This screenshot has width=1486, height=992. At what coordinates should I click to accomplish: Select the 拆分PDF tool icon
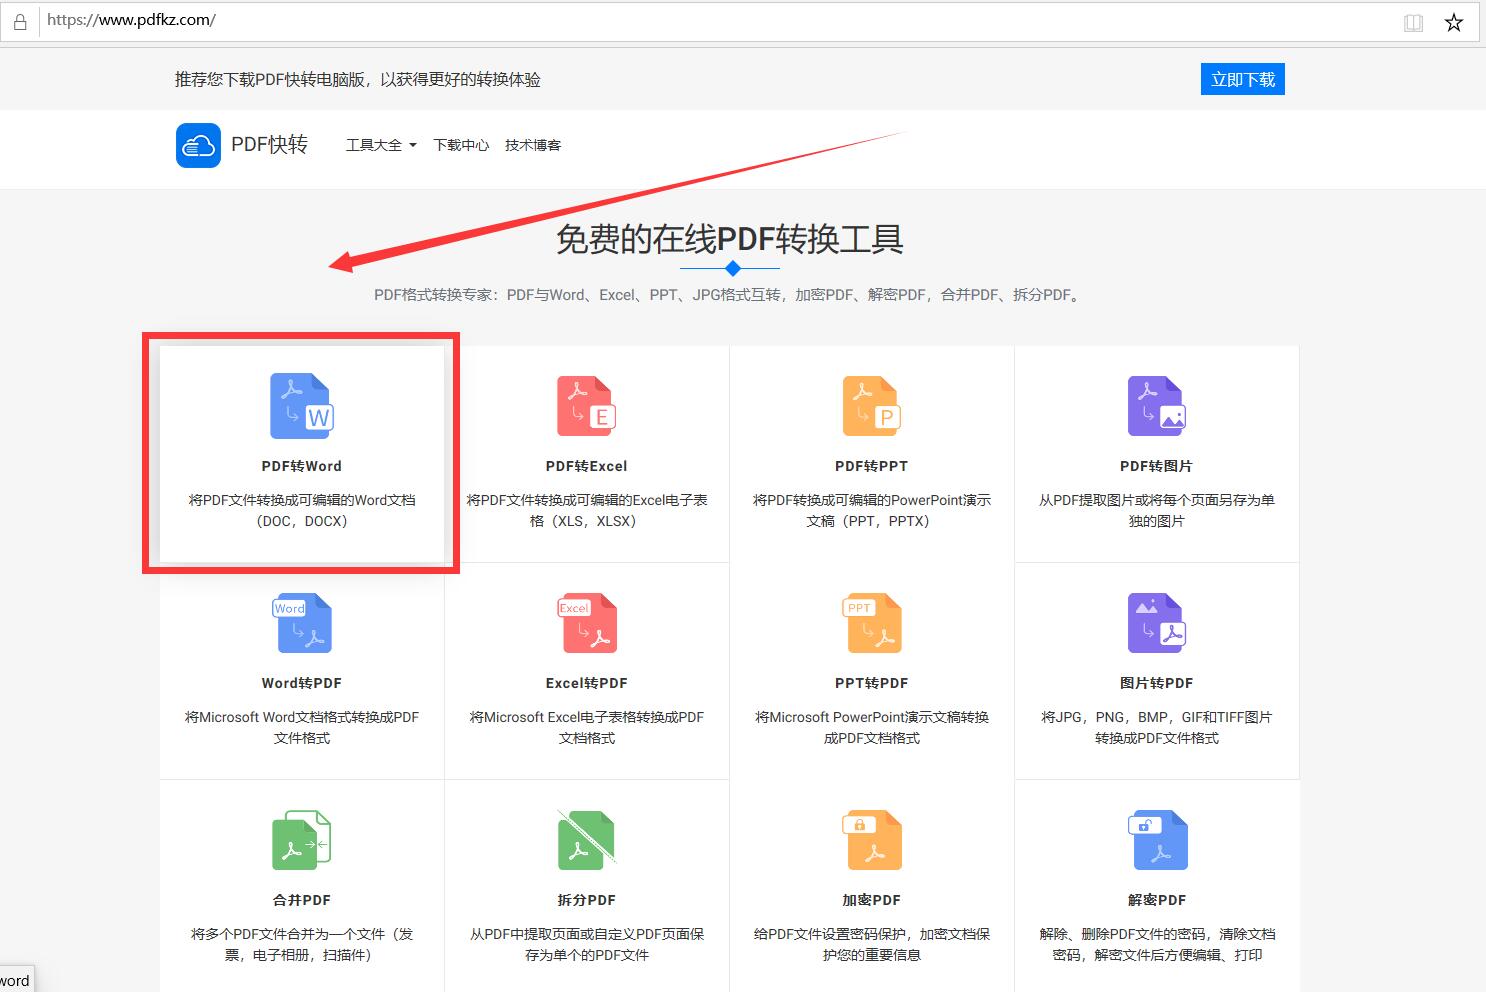pos(586,840)
